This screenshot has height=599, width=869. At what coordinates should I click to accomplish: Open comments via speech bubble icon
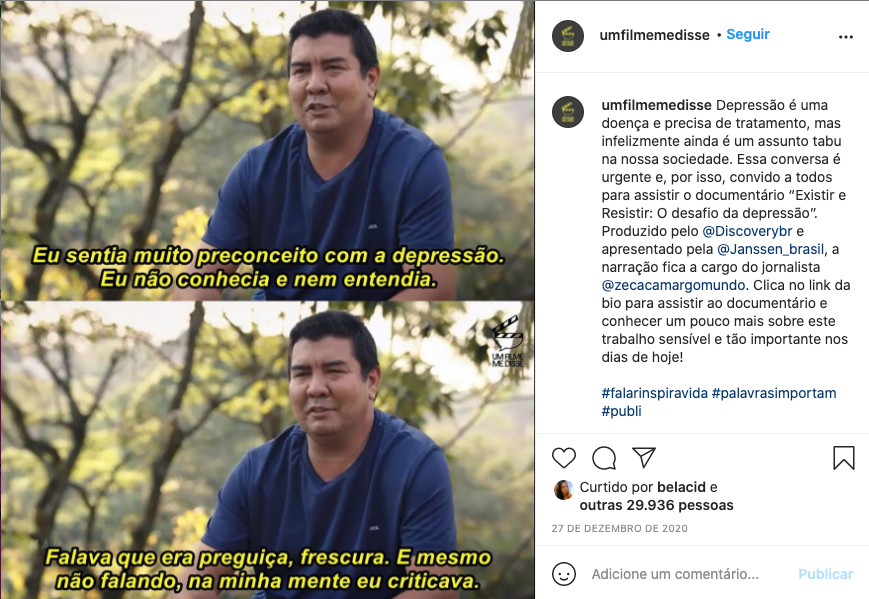pos(604,458)
